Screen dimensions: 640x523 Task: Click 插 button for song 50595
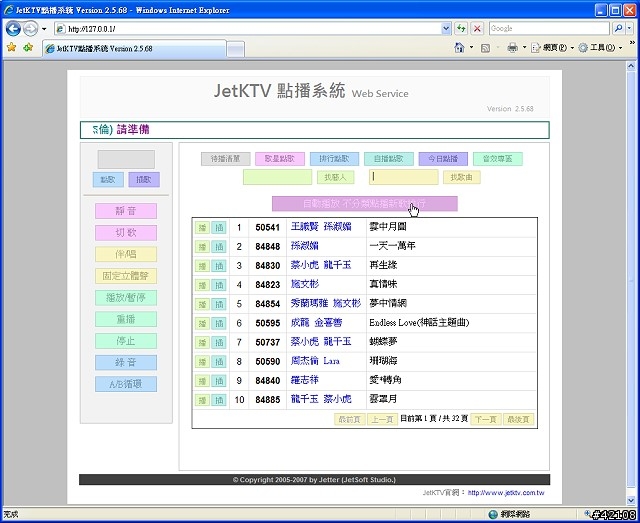tap(219, 323)
